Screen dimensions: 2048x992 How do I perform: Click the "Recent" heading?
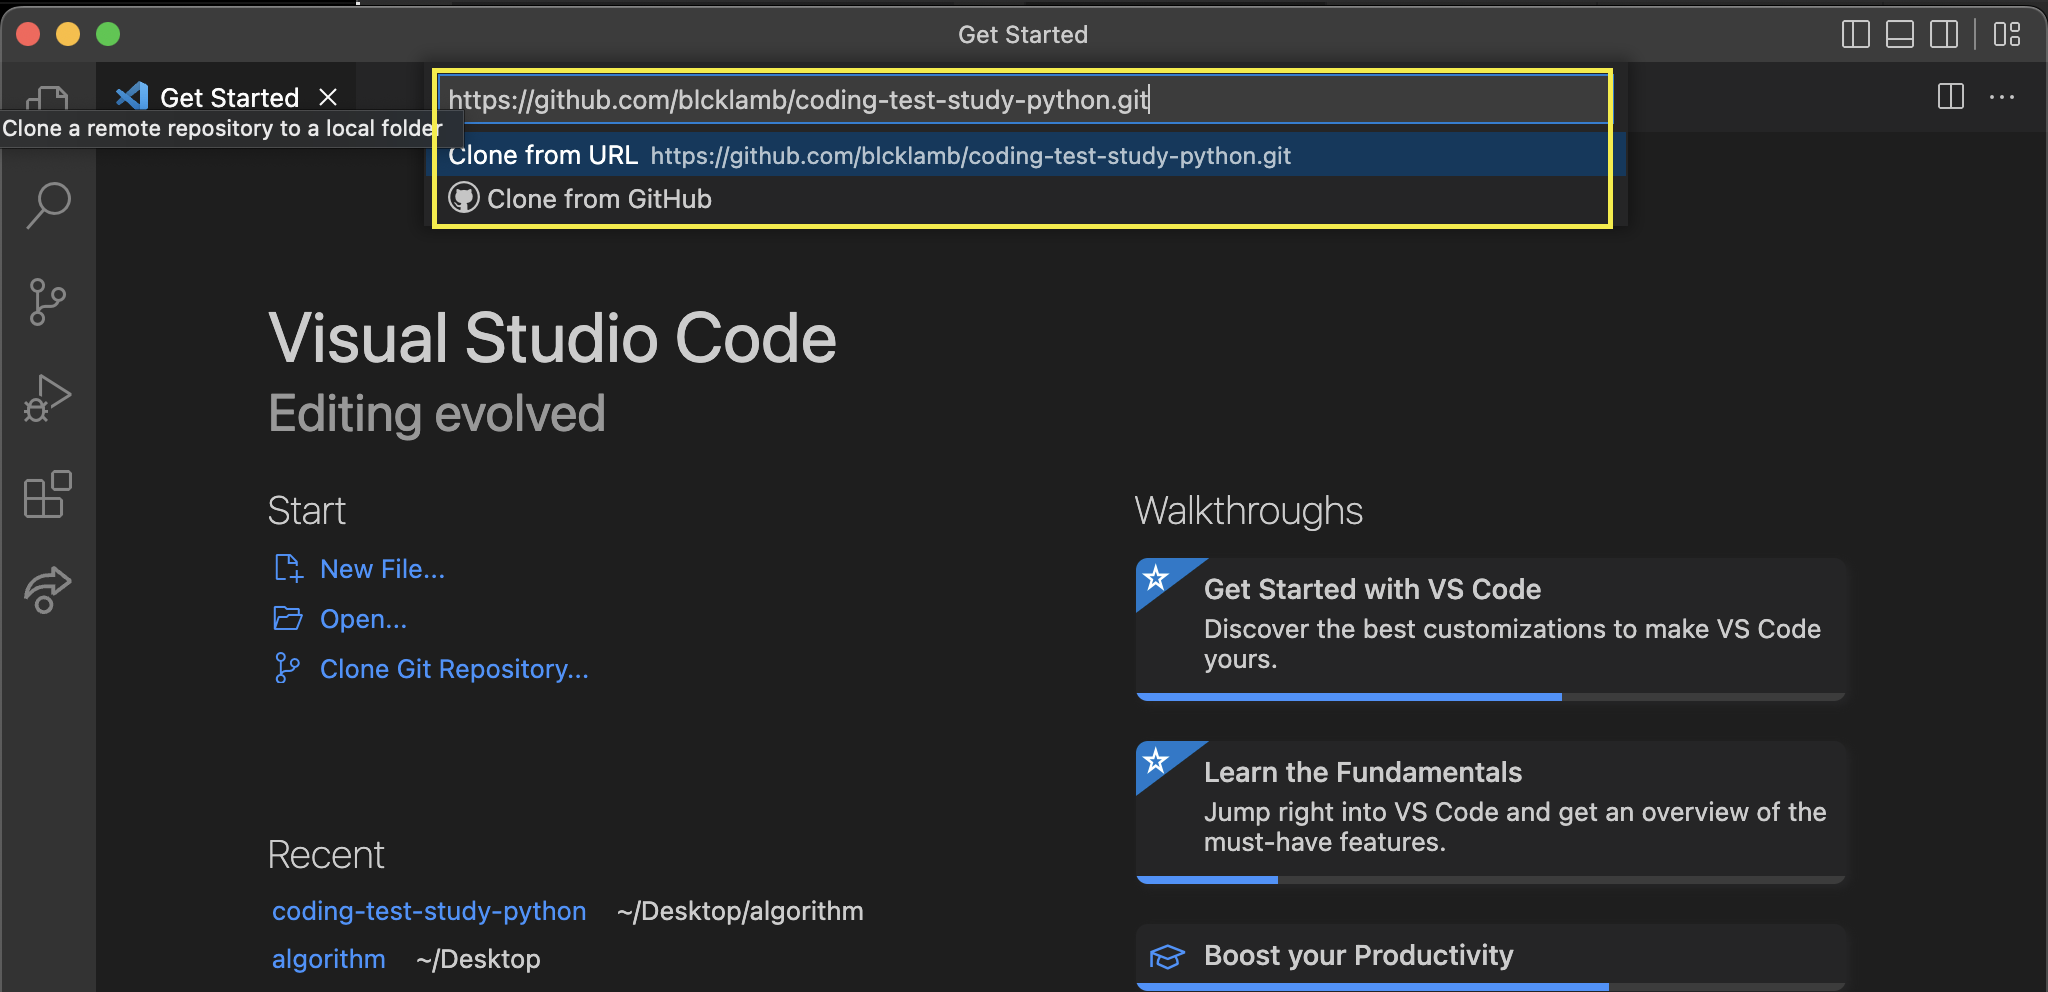tap(326, 855)
